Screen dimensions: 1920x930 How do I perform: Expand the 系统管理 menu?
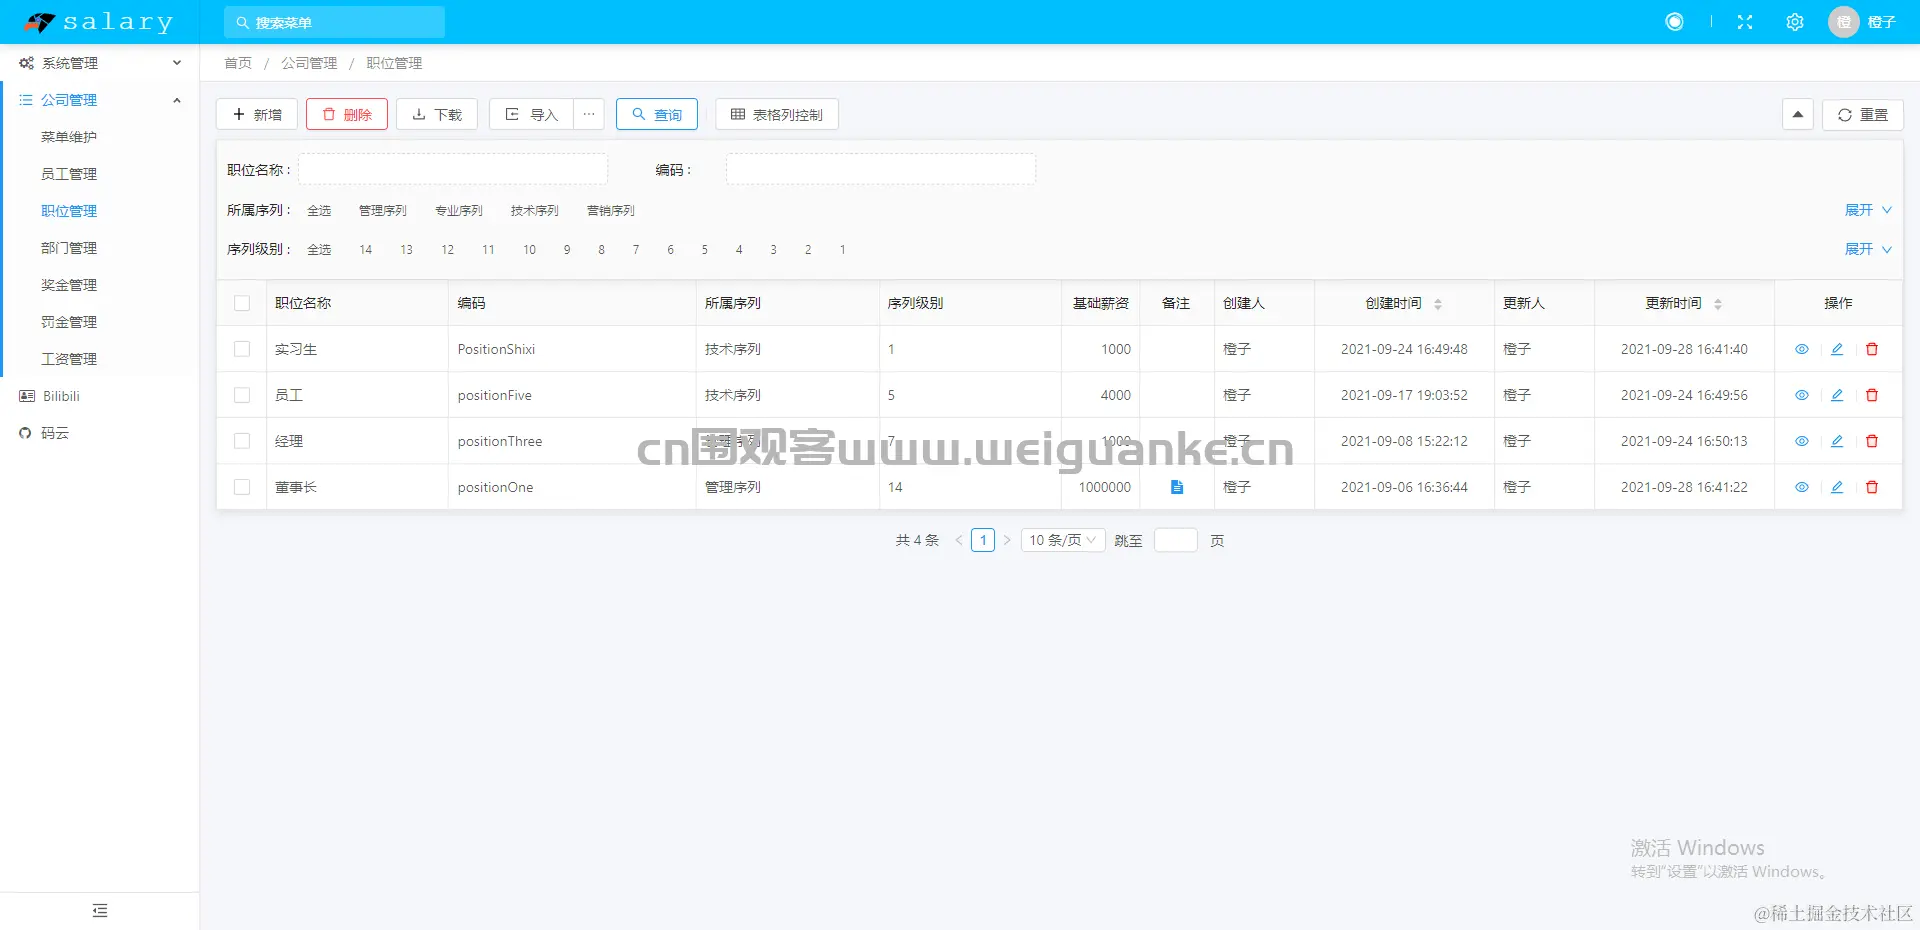coord(99,63)
